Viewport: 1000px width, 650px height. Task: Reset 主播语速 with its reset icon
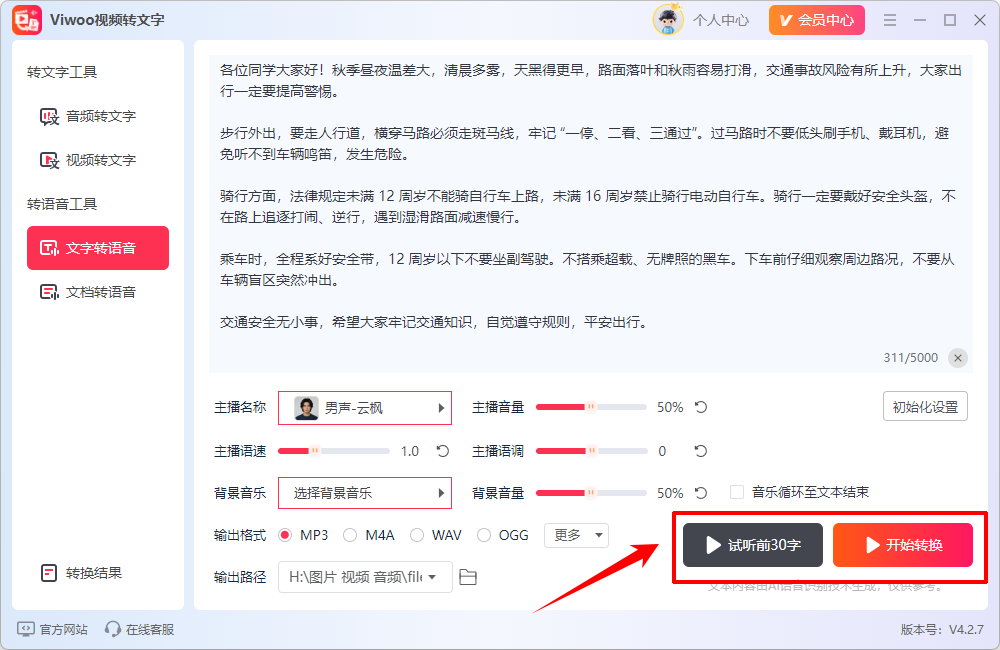coord(443,451)
